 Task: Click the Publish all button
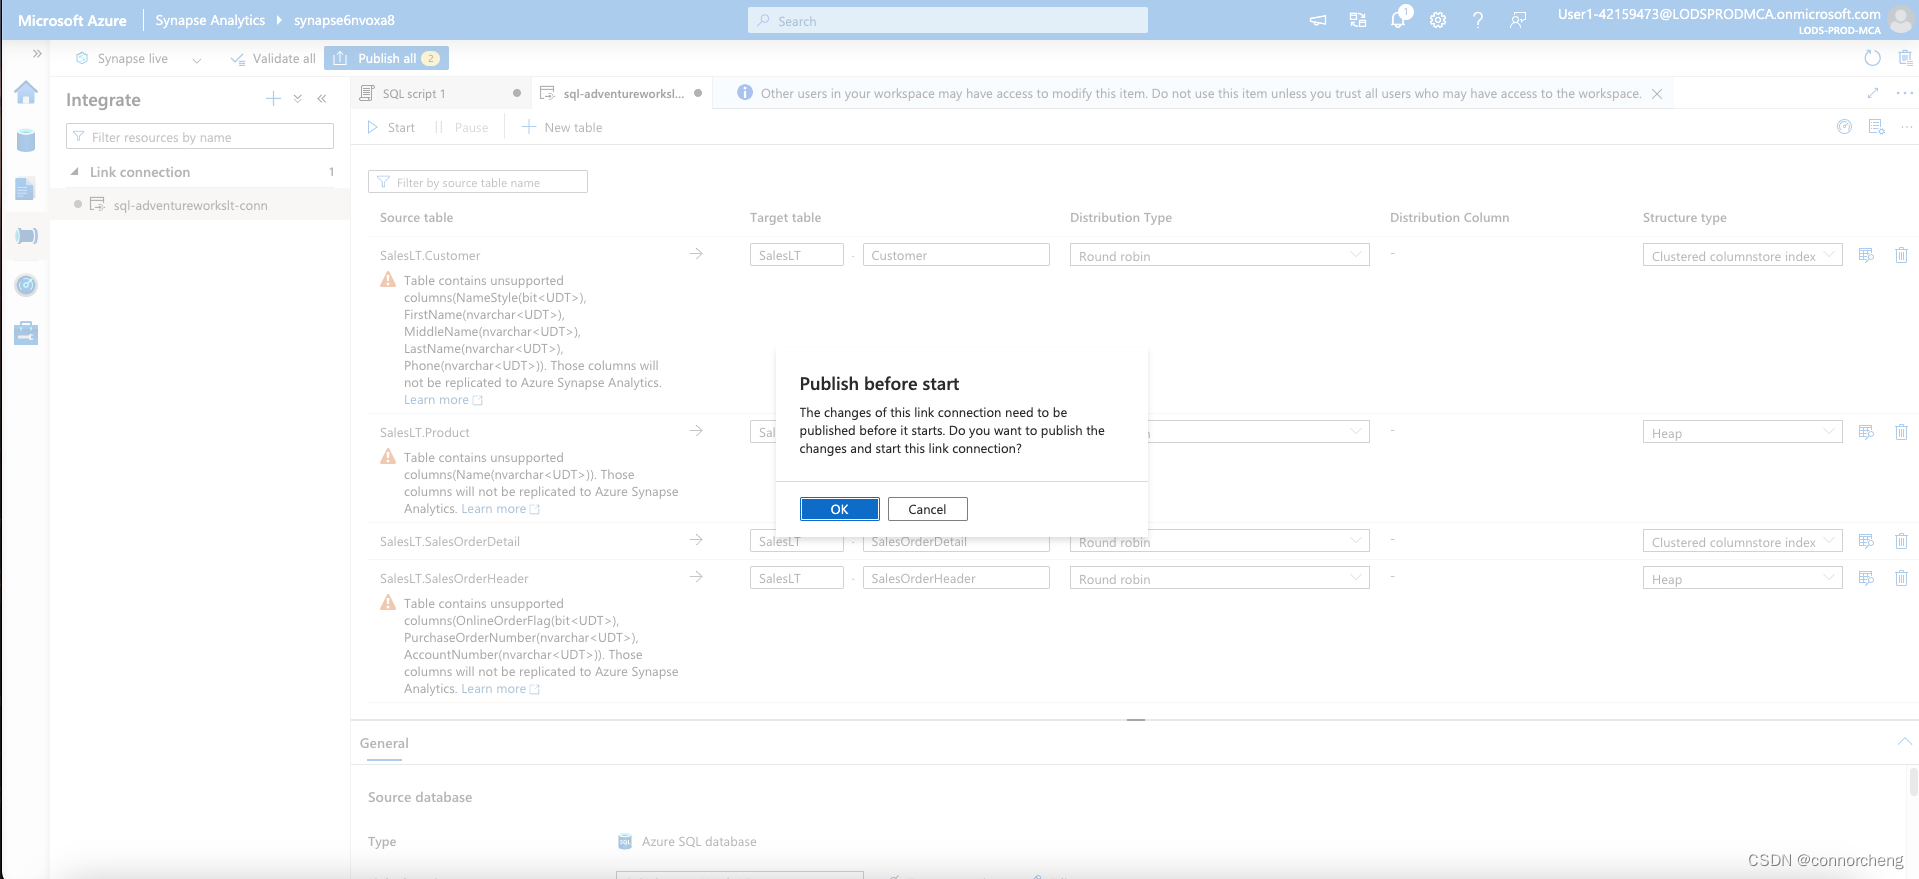386,58
